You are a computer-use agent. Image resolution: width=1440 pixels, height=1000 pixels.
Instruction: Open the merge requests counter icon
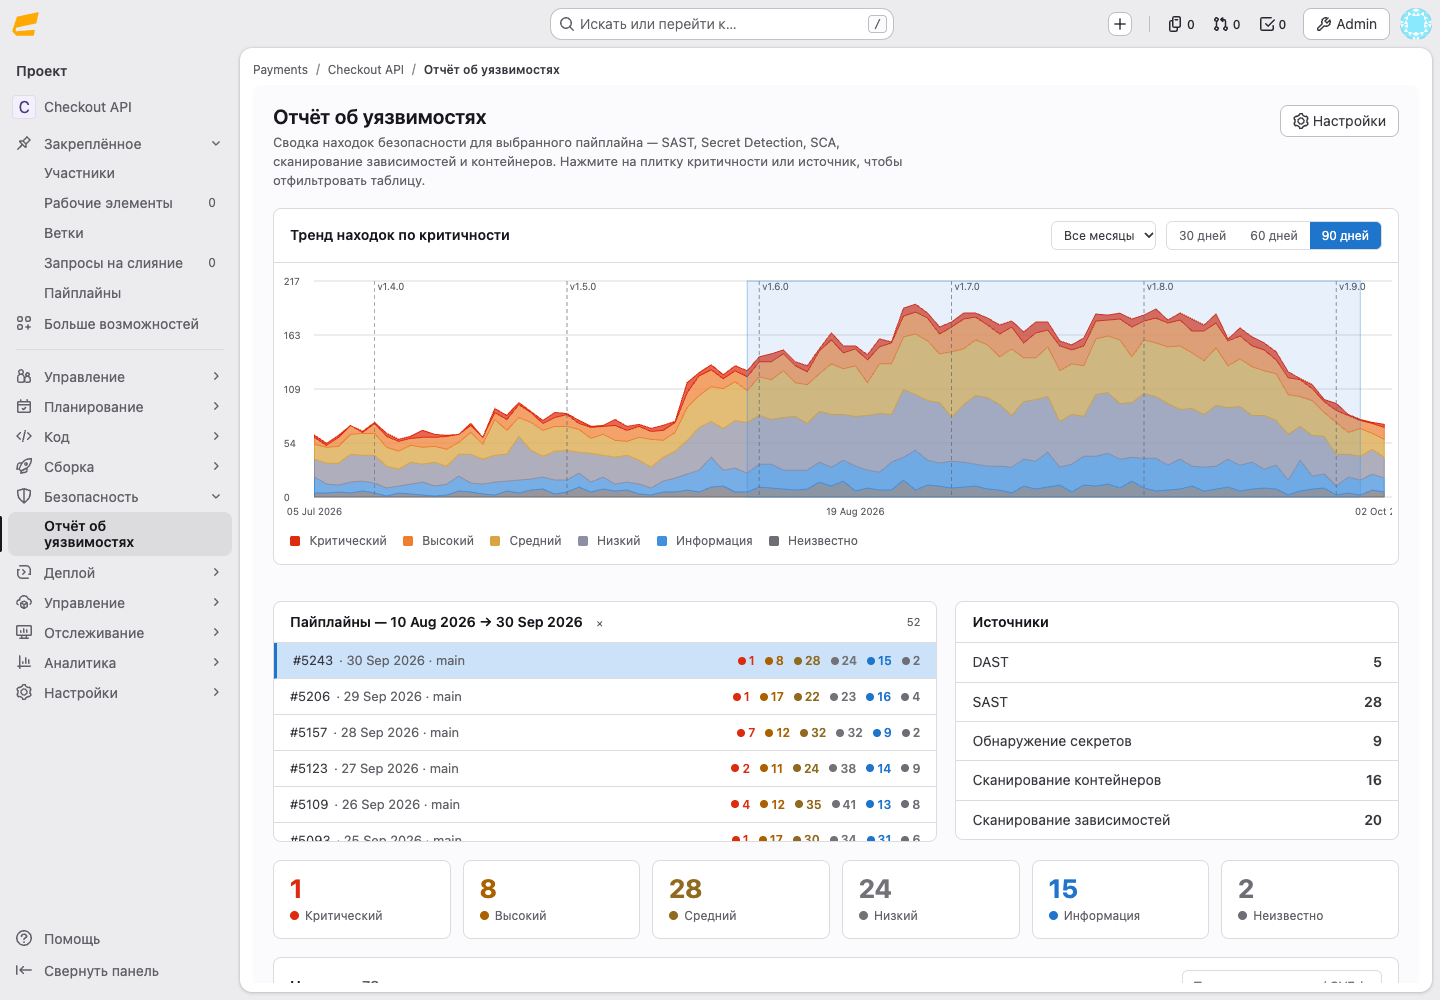(1226, 24)
